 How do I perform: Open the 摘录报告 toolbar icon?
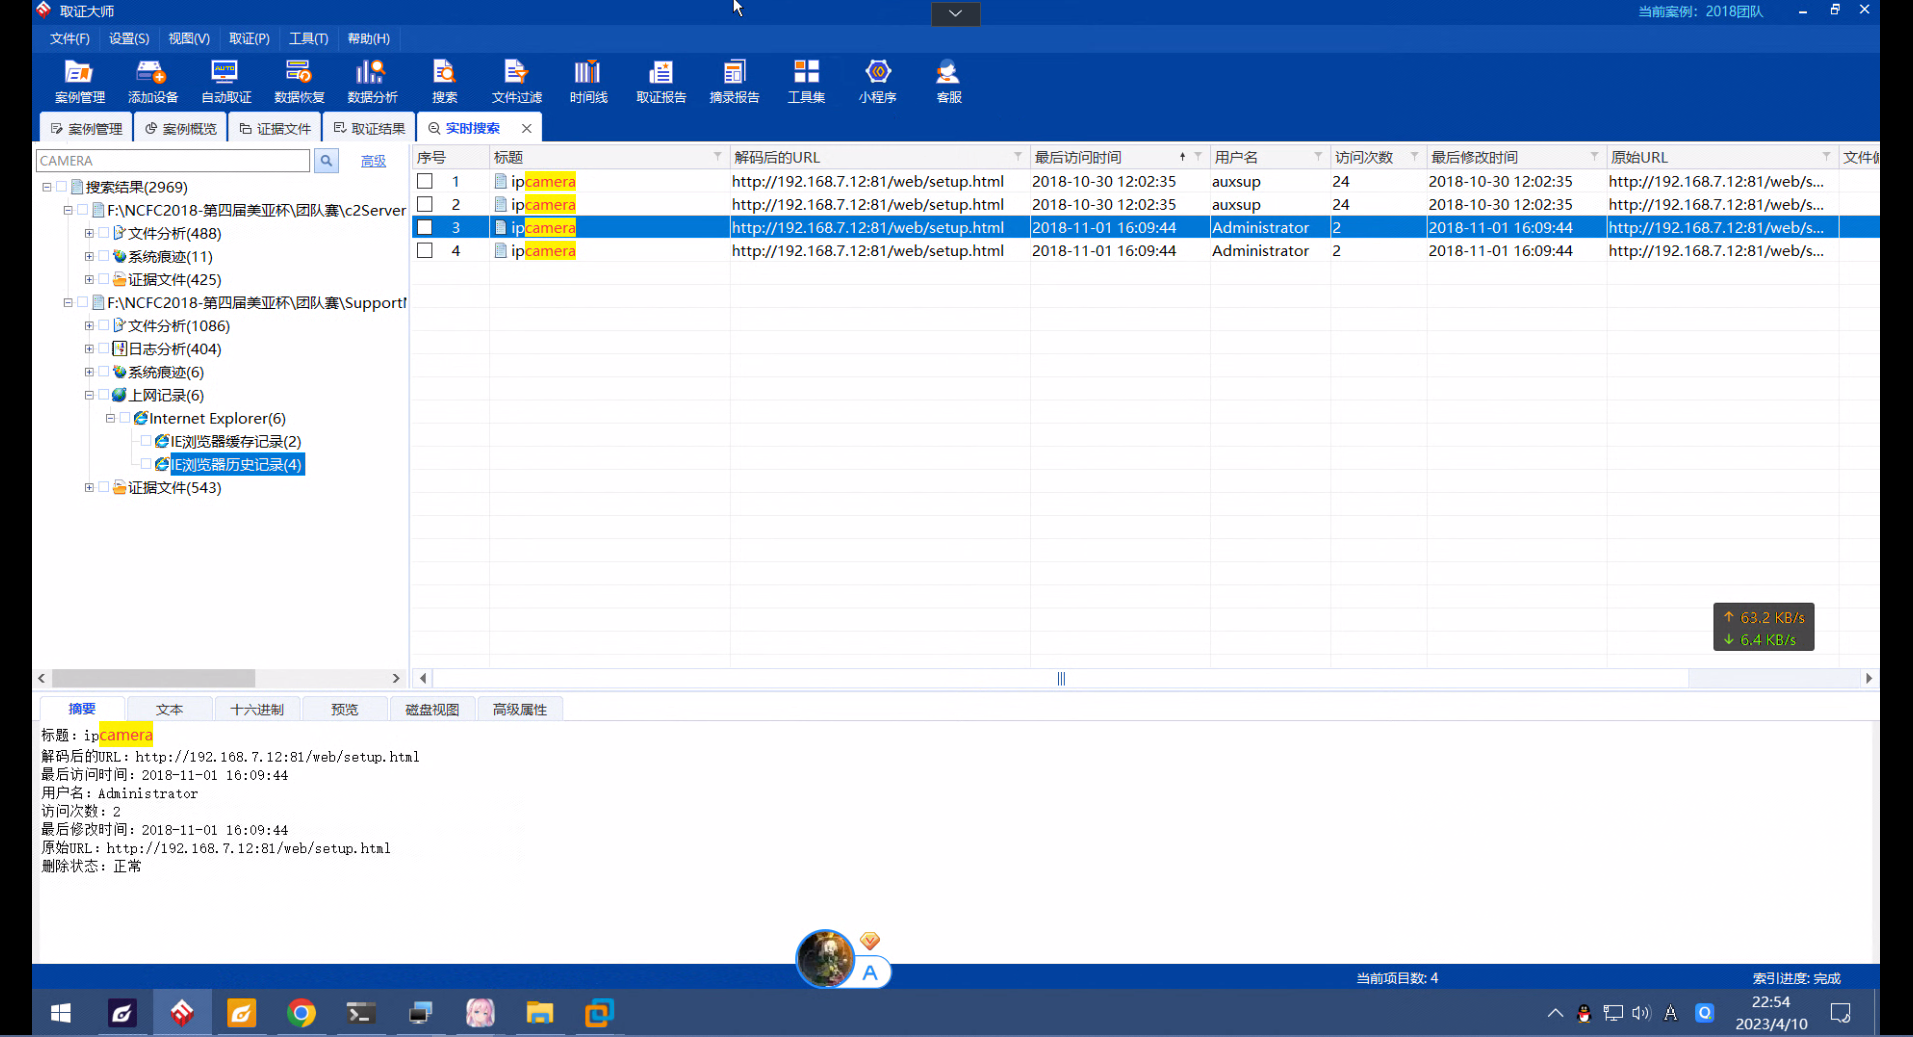point(734,81)
